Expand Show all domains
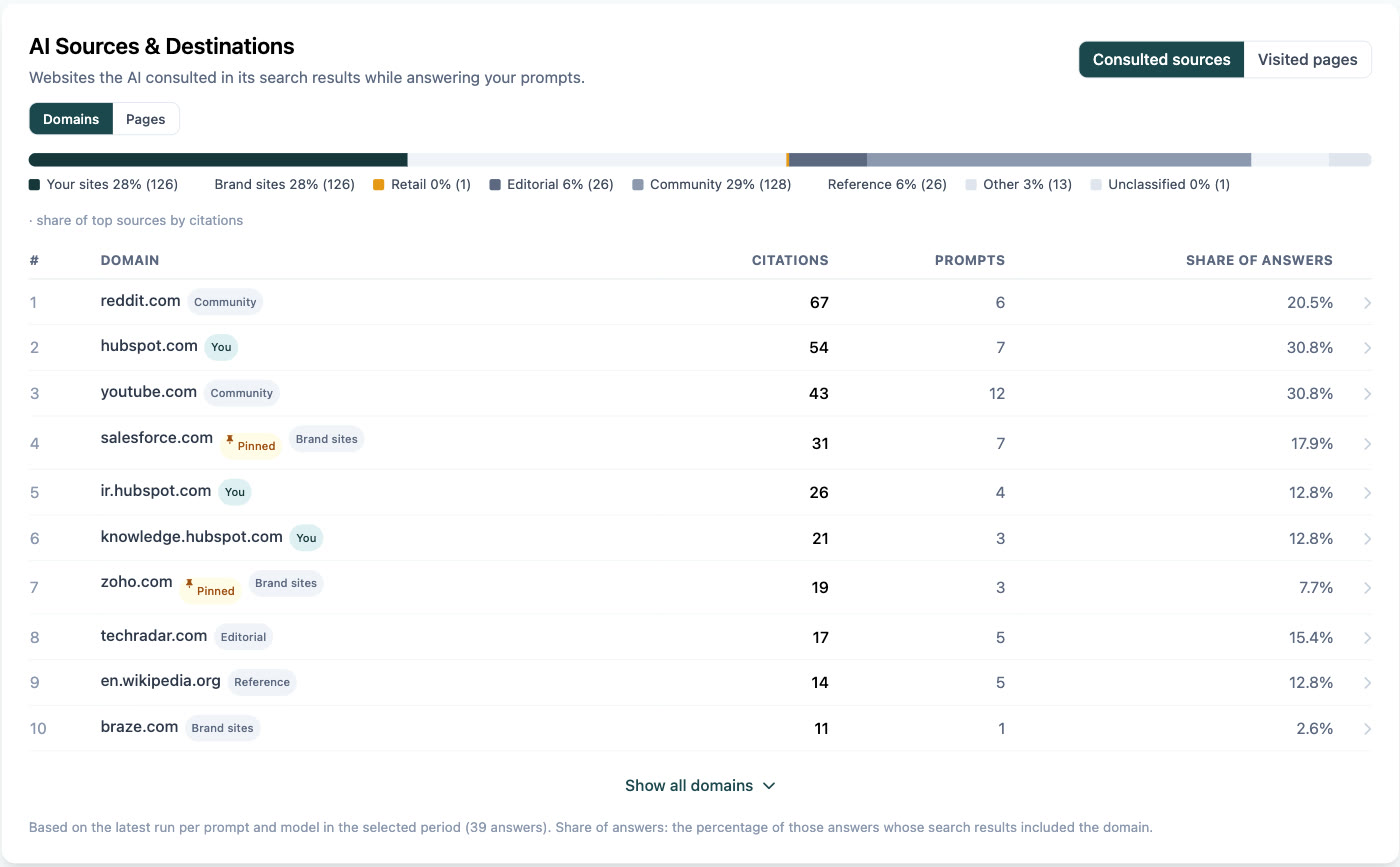 tap(700, 785)
